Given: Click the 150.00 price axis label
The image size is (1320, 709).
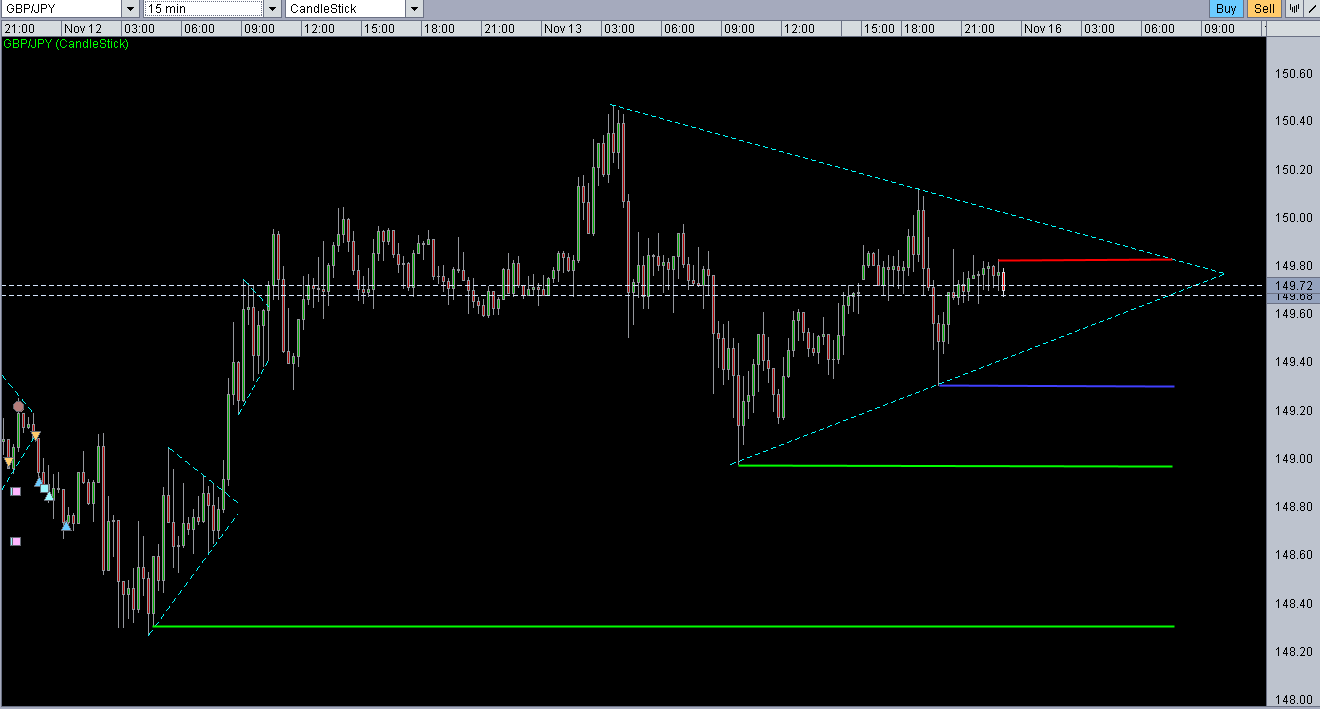Looking at the screenshot, I should (1294, 218).
